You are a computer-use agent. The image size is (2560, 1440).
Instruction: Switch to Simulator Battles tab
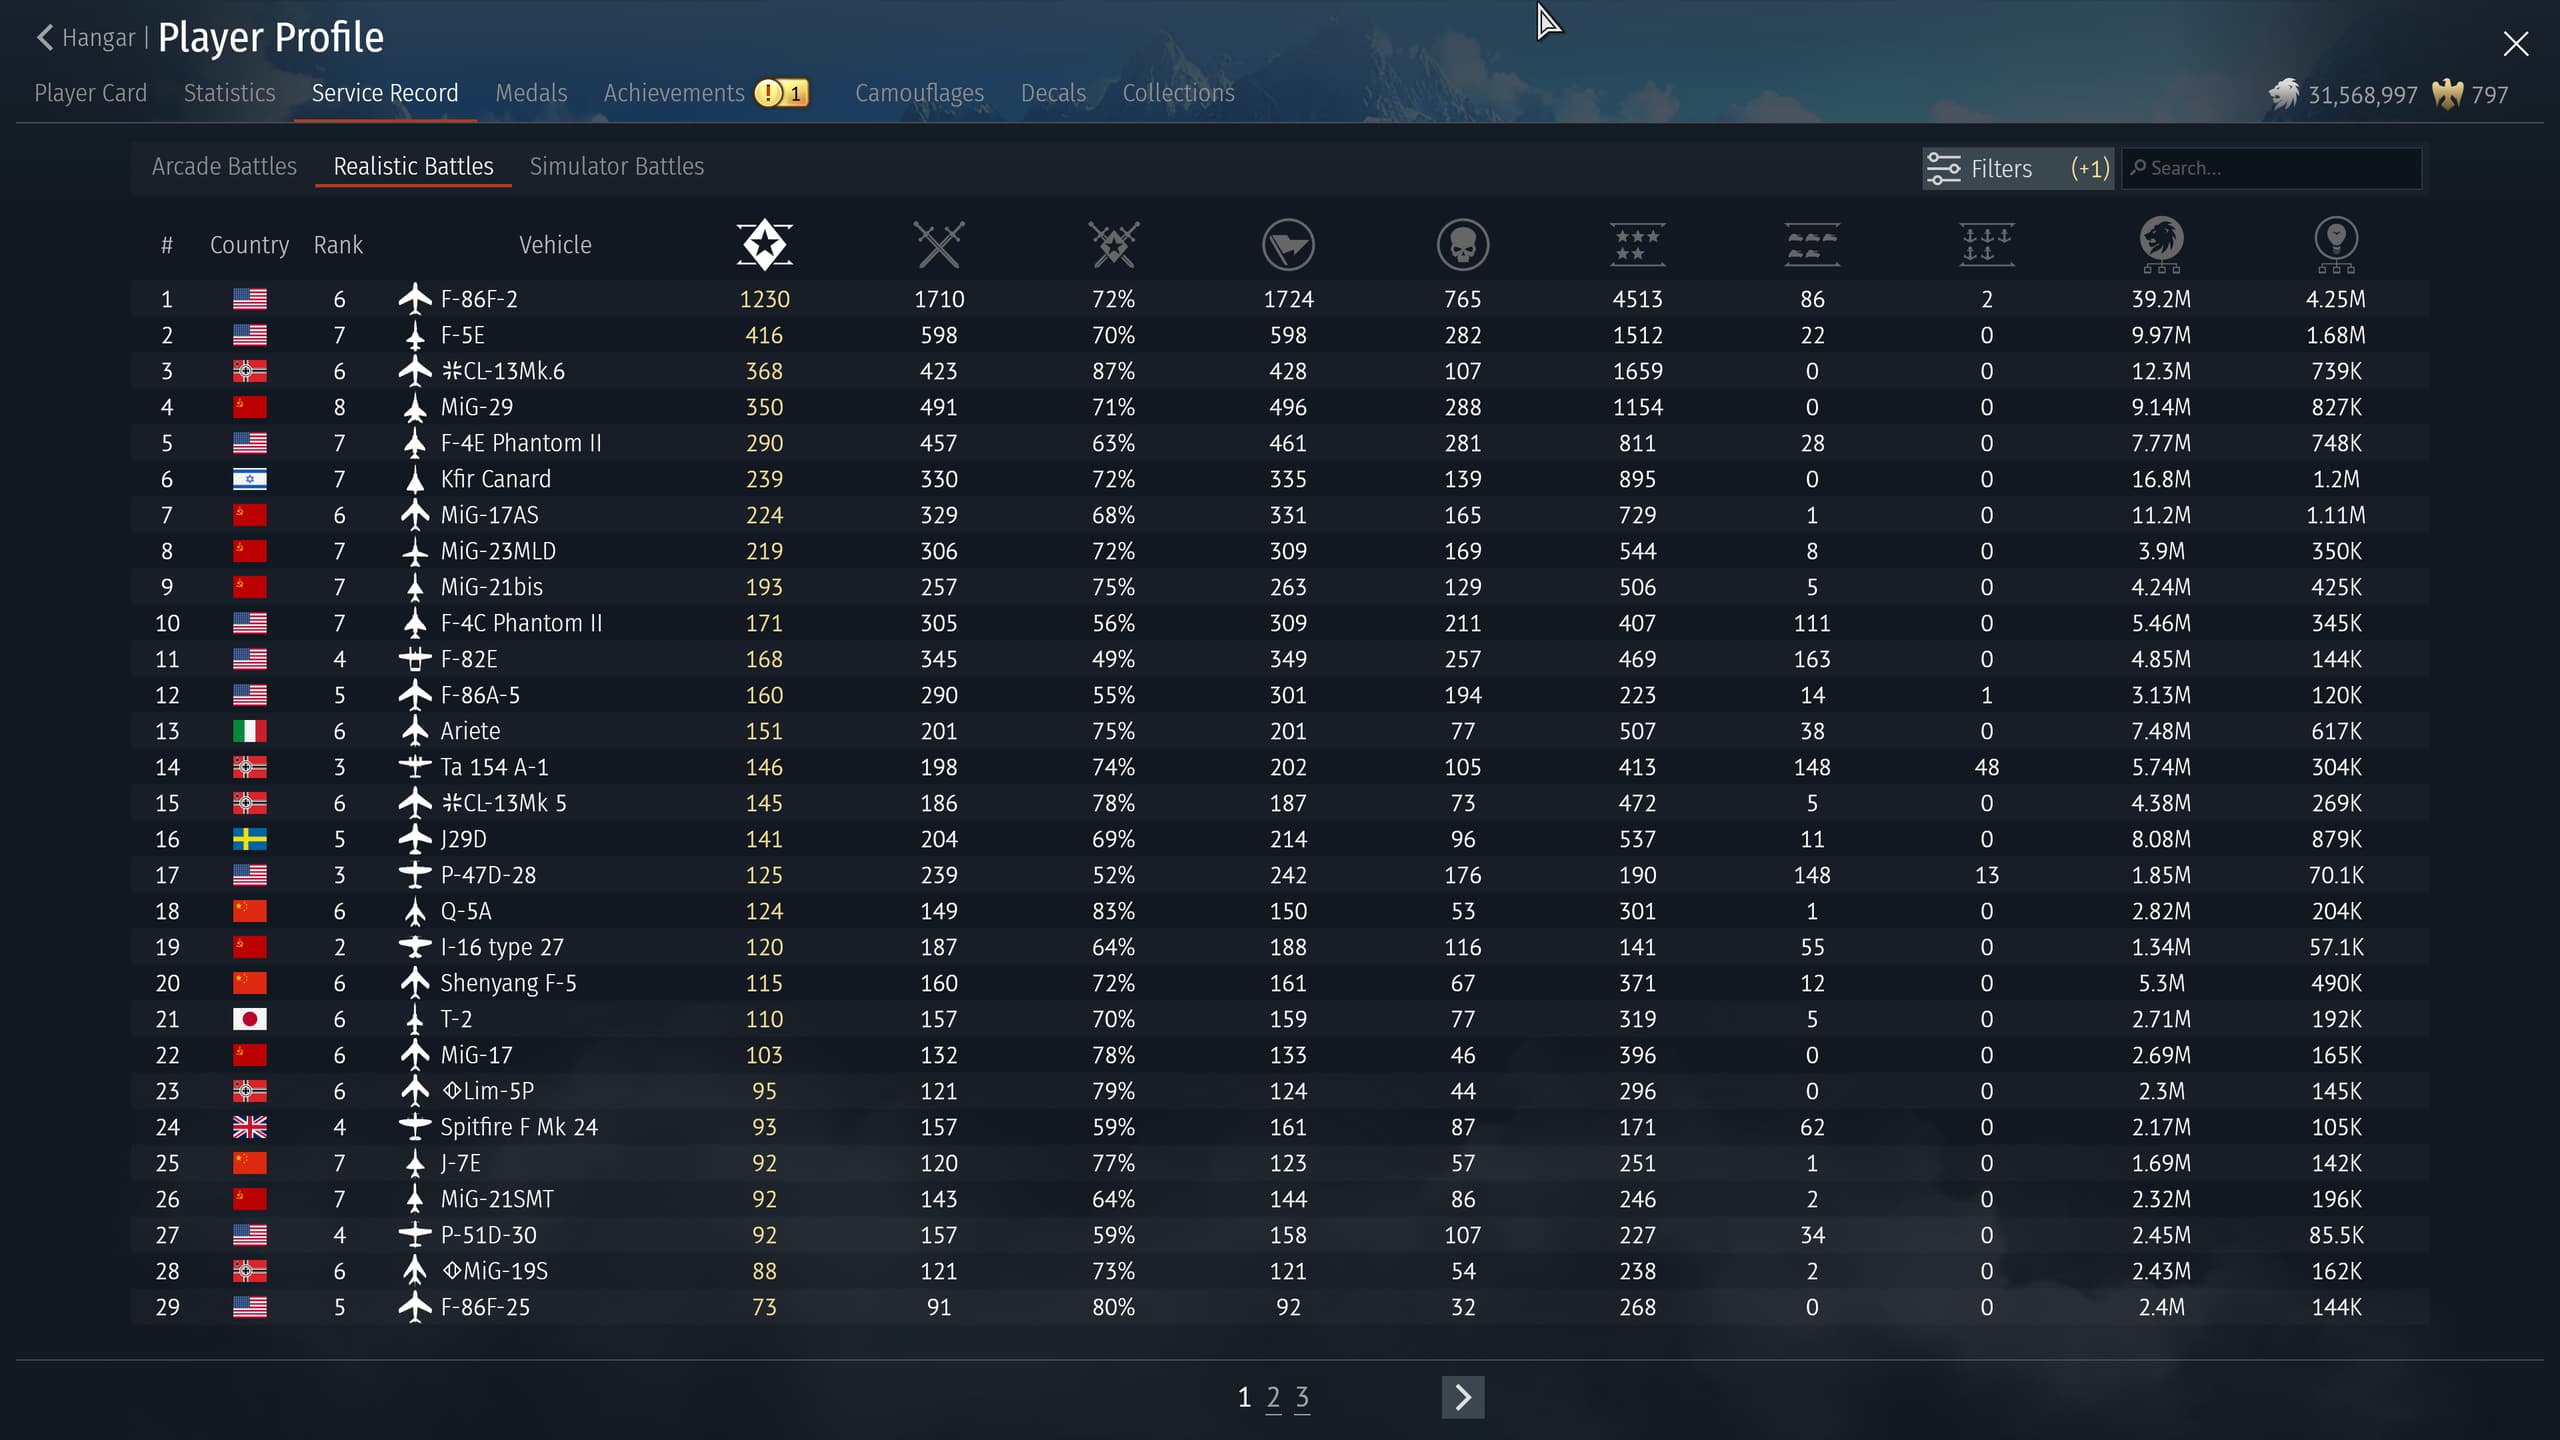click(x=616, y=166)
